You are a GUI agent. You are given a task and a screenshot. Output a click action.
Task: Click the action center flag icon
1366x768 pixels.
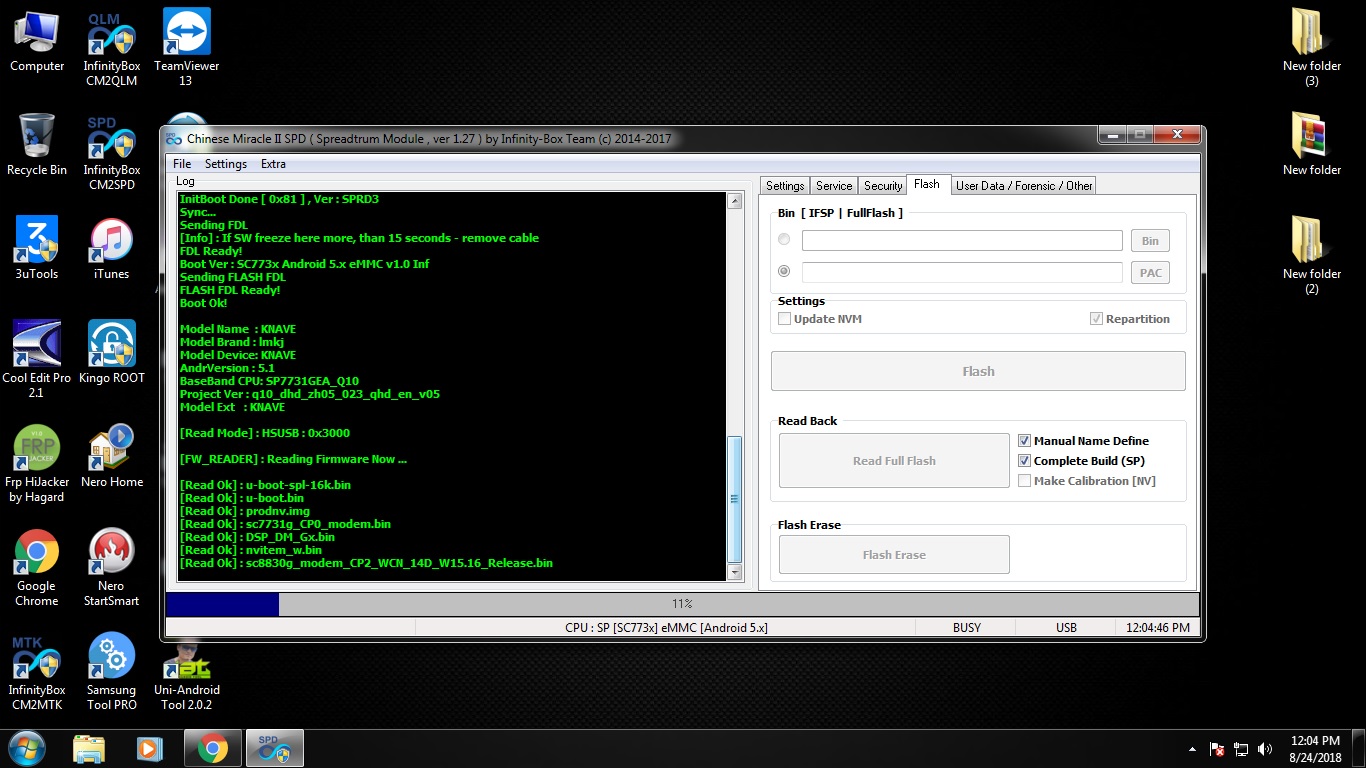1218,749
